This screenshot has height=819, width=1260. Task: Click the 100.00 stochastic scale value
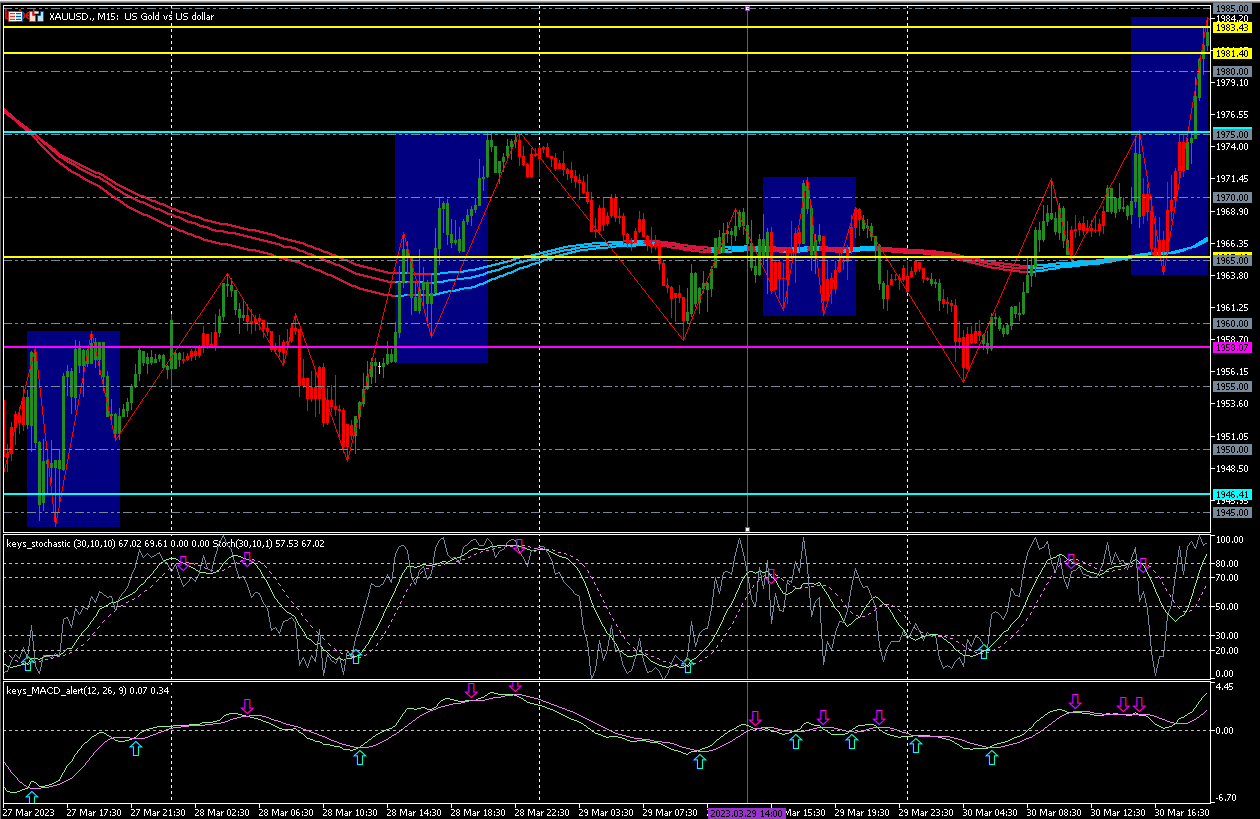1229,540
